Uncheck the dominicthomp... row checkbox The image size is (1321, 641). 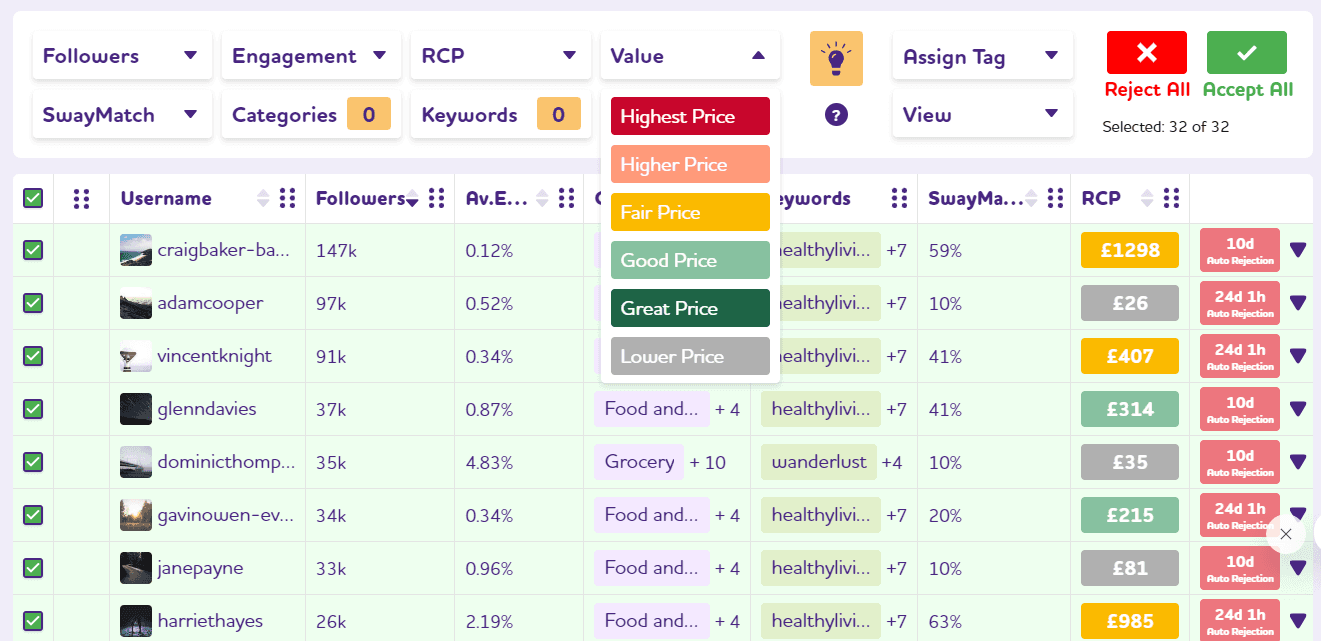[x=33, y=462]
